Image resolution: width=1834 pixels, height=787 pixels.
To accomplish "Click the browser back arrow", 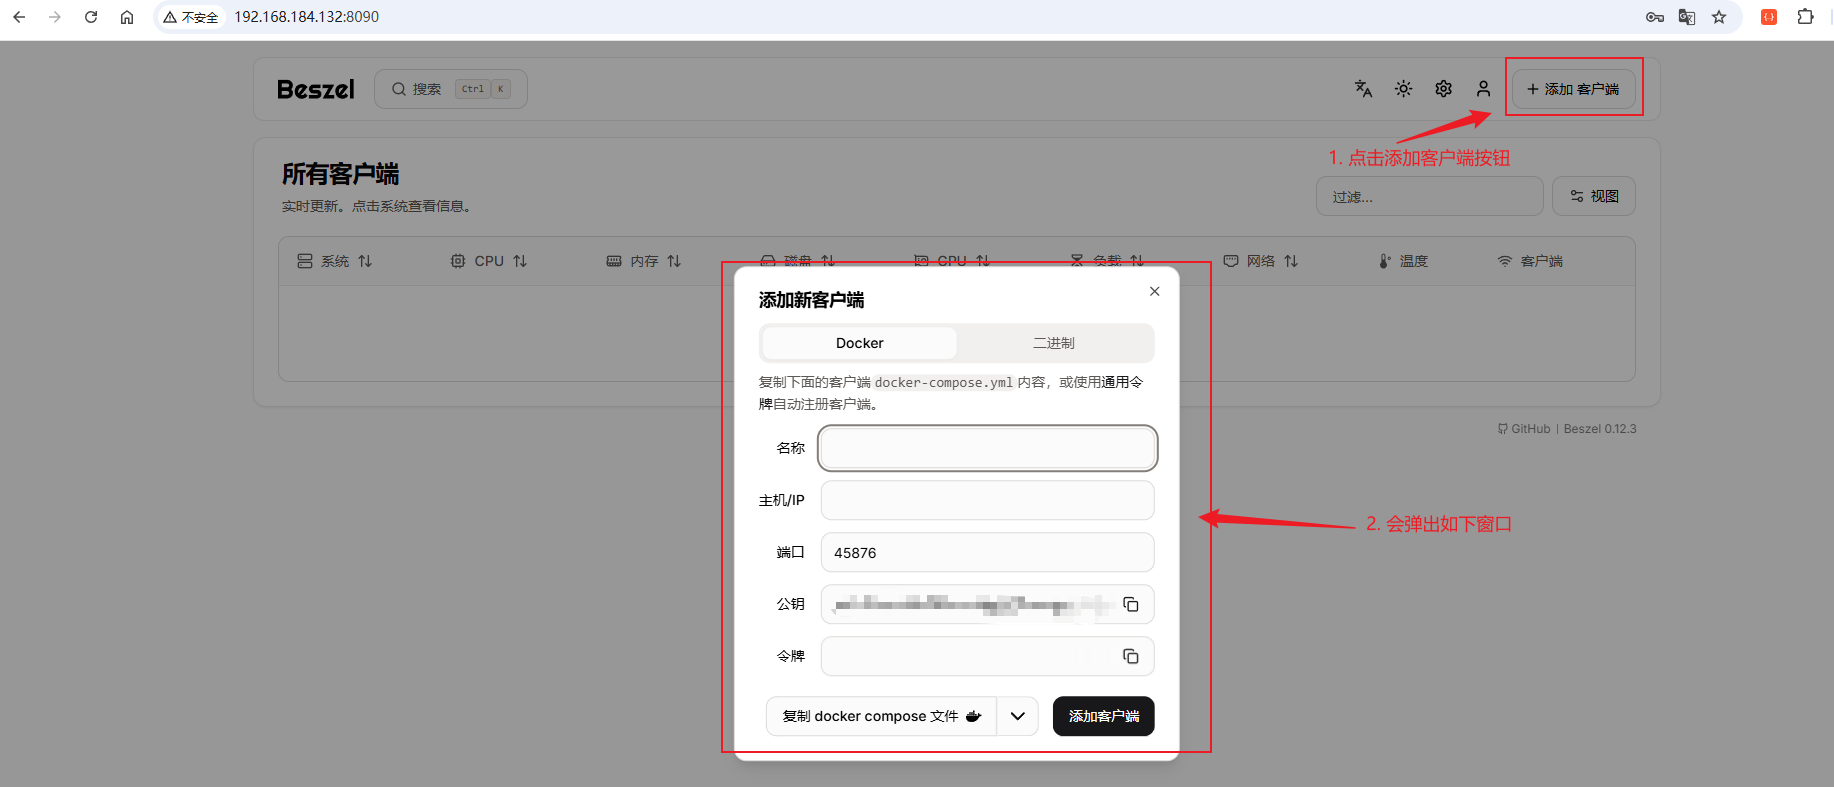I will point(19,17).
